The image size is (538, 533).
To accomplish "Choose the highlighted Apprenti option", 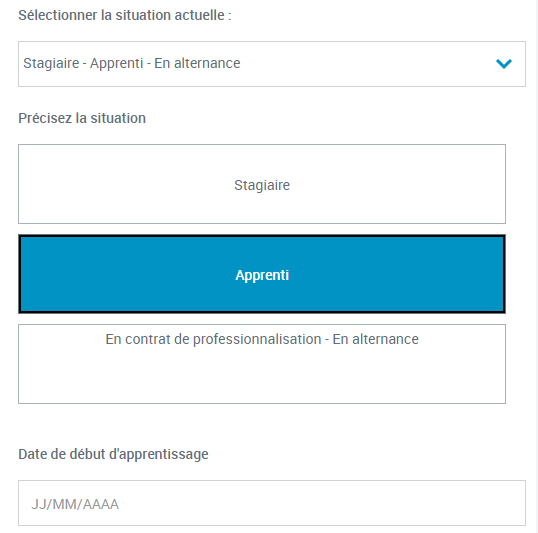I will tap(262, 274).
